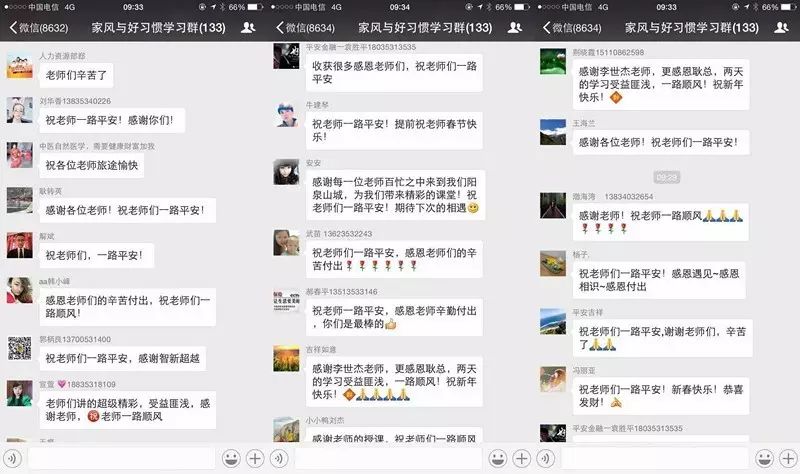Tap sunflower avatar of 吉祥如意
This screenshot has width=800, height=474.
click(x=286, y=359)
